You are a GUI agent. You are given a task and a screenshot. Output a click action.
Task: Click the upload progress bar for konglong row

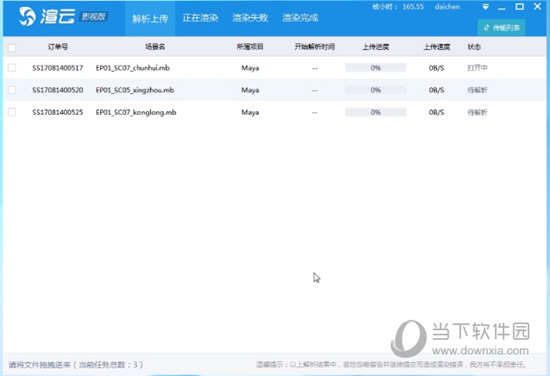tap(376, 112)
